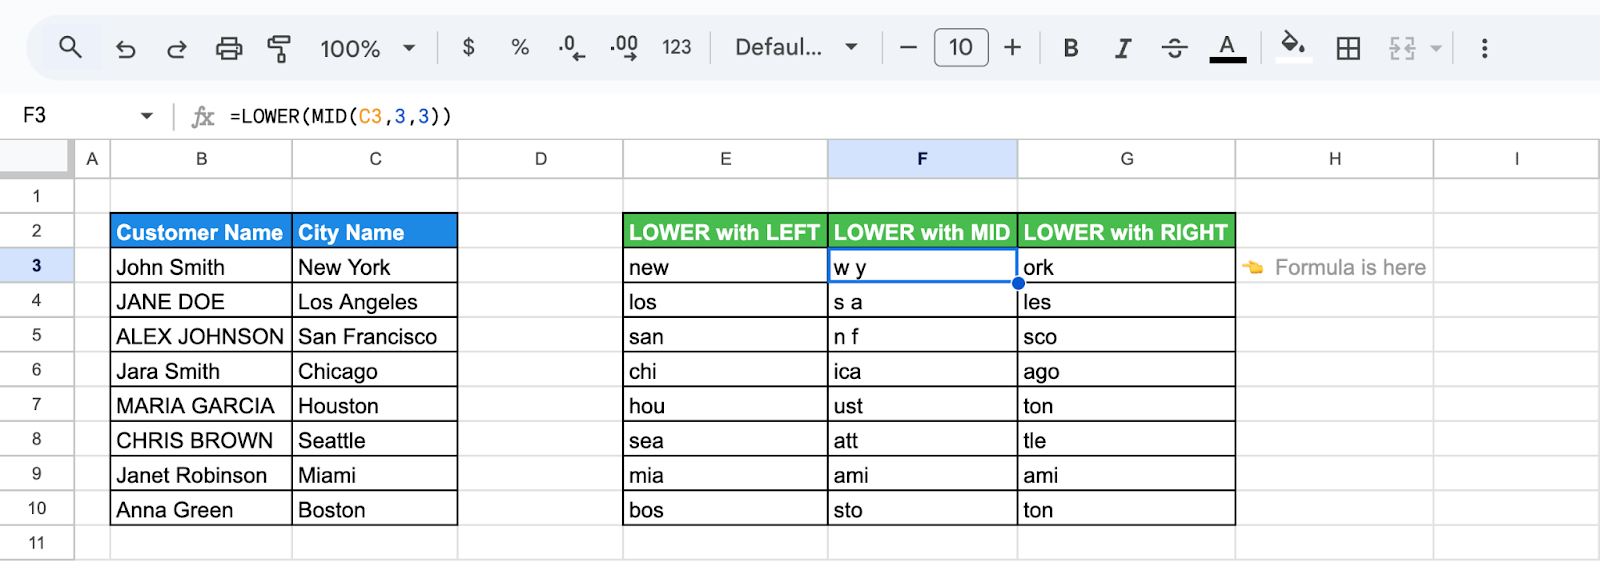Image resolution: width=1600 pixels, height=561 pixels.
Task: Expand the merge cells dropdown arrow
Action: pos(1436,48)
